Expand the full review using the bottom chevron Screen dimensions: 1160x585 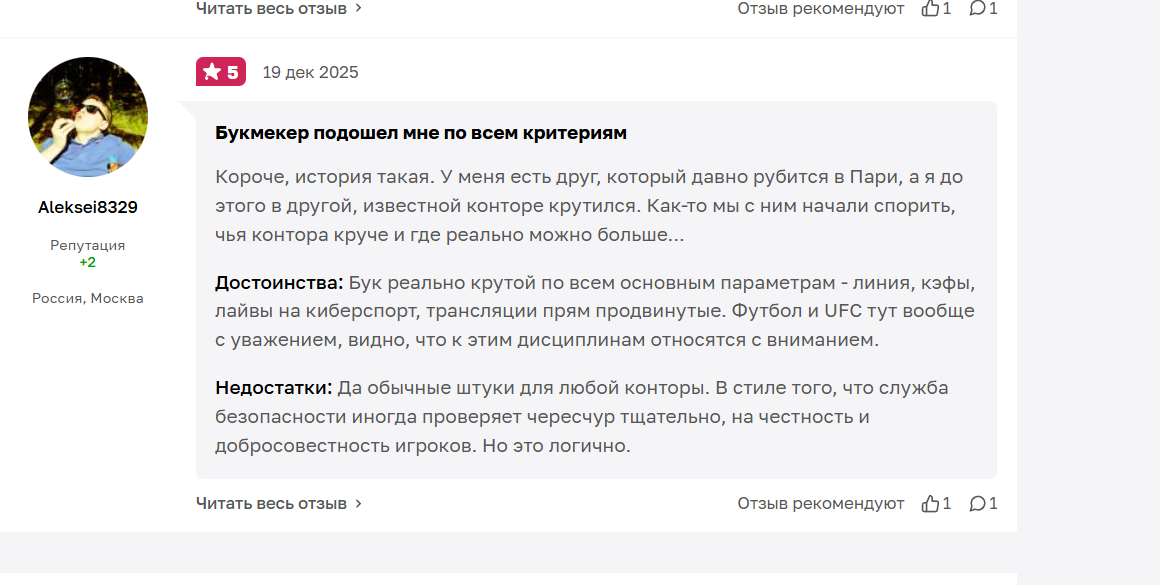tap(358, 503)
